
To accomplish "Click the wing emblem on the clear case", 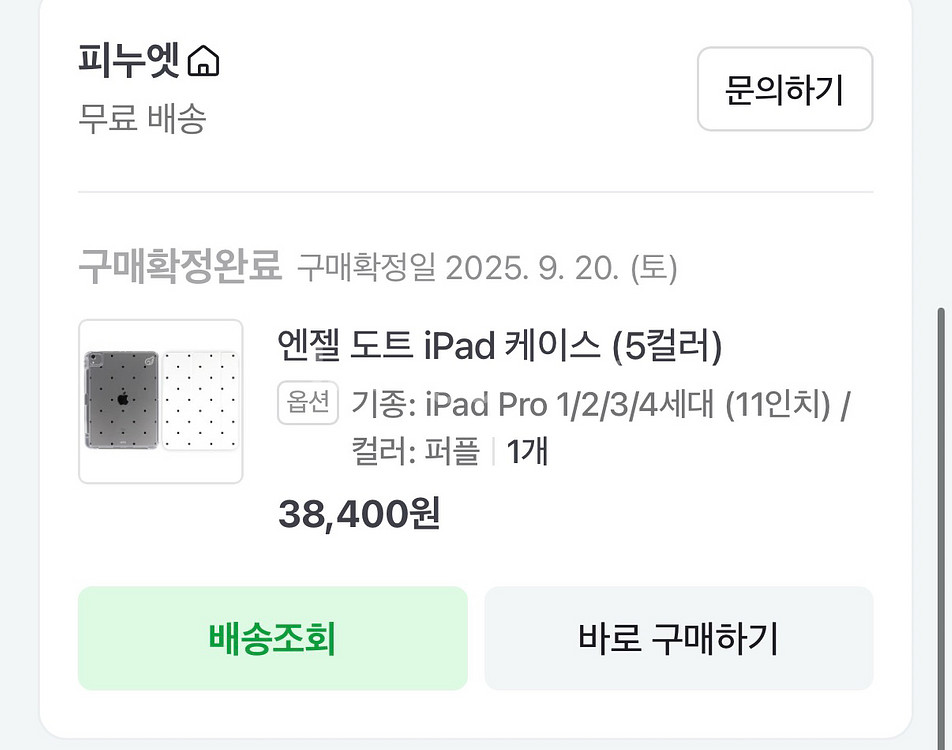I will click(x=149, y=360).
